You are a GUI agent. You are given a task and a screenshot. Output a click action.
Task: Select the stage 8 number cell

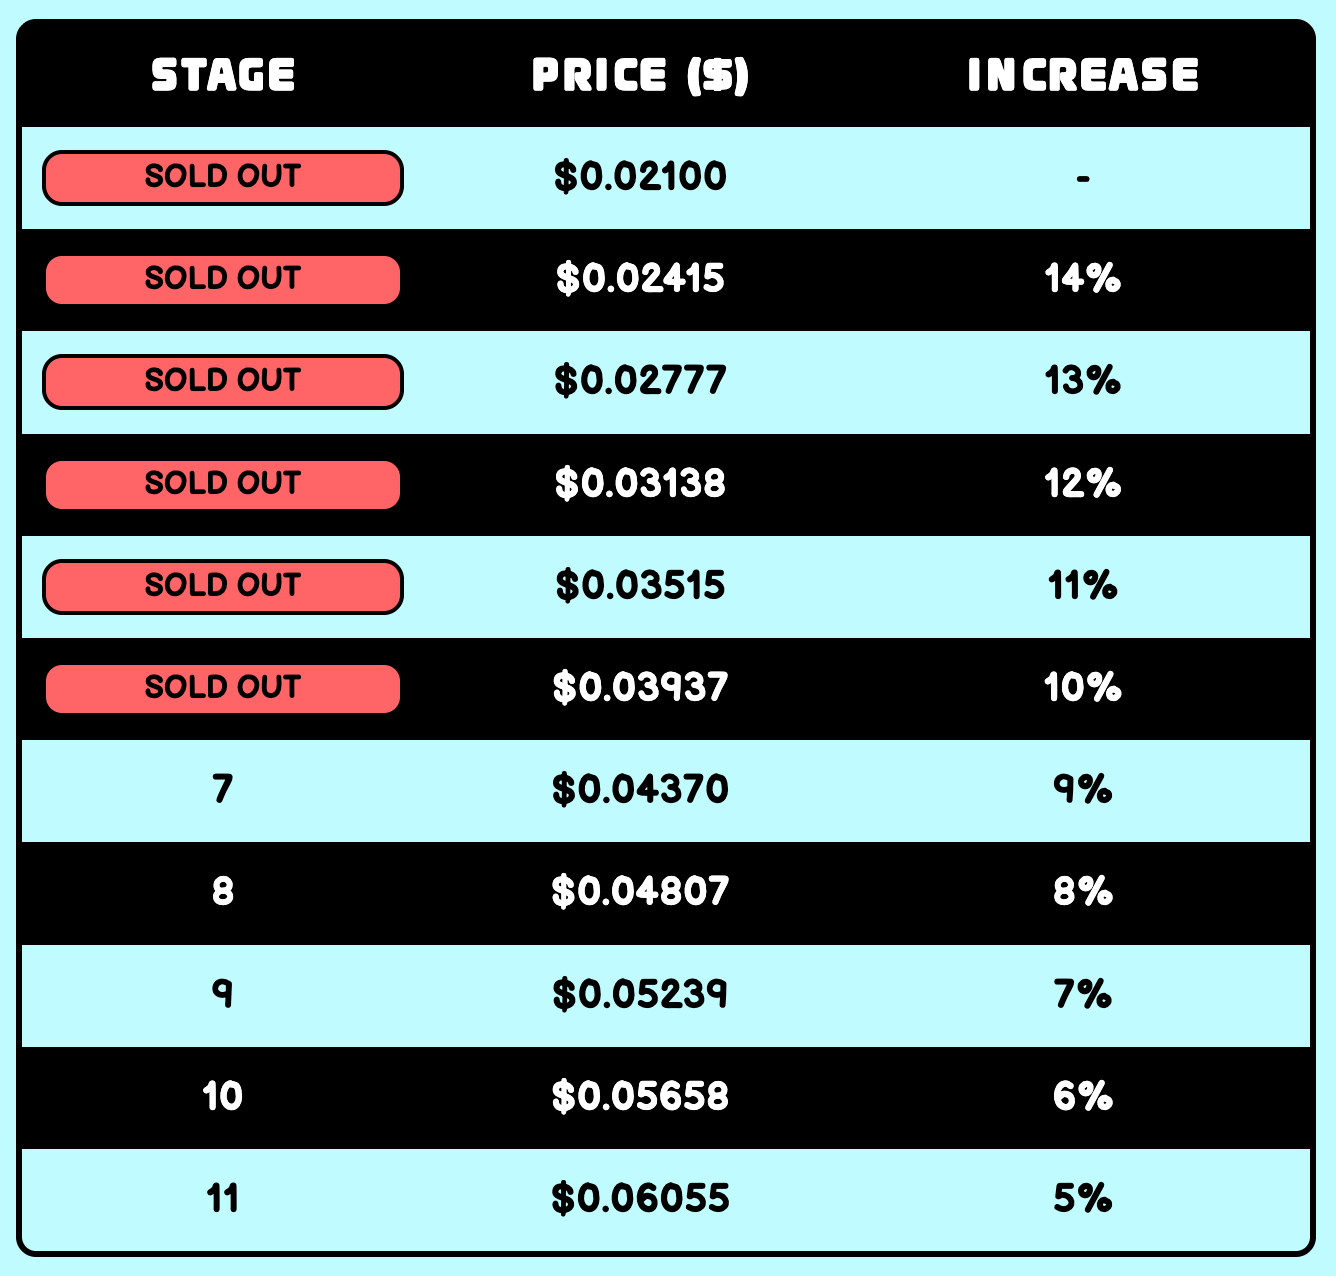point(222,891)
